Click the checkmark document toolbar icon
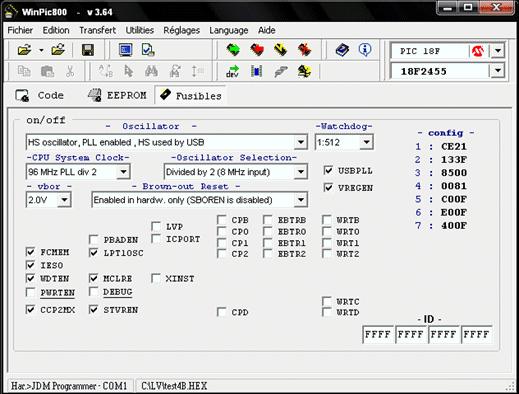The height and width of the screenshot is (394, 519). point(148,50)
